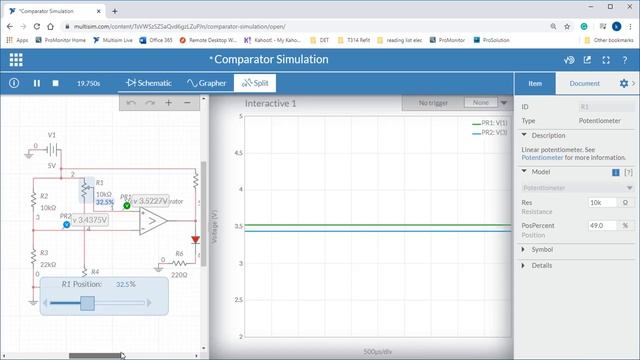Click the blue model download icon
The width and height of the screenshot is (640, 360).
pyautogui.click(x=616, y=172)
